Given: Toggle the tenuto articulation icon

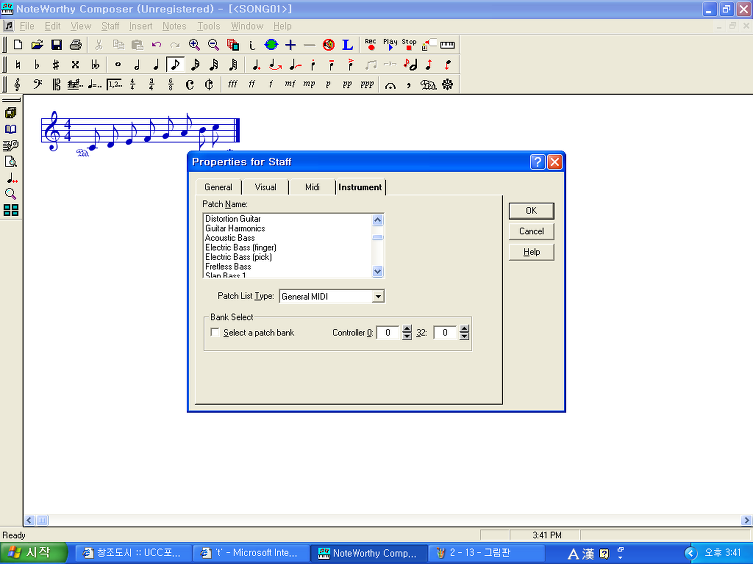Looking at the screenshot, I should (x=331, y=64).
